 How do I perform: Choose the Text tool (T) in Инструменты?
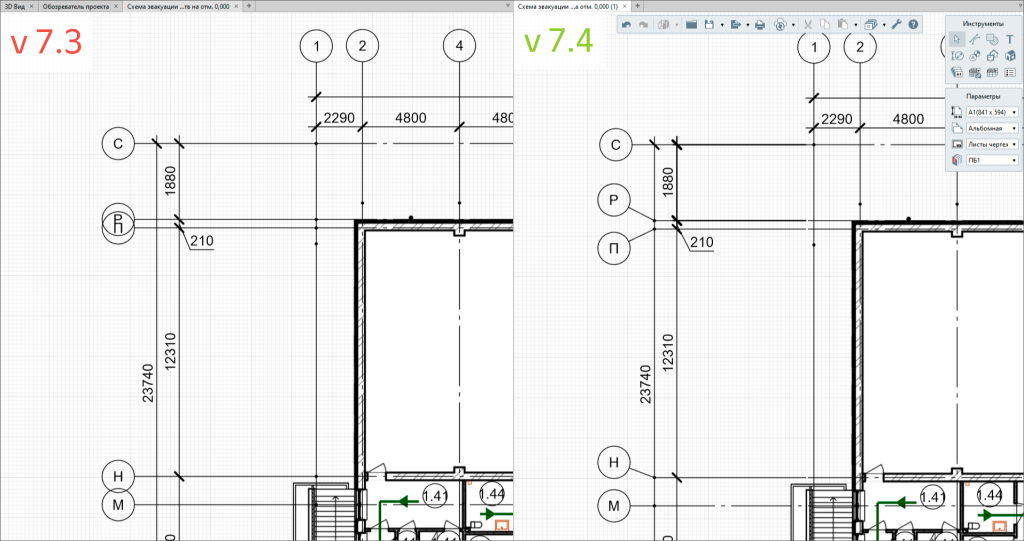click(1009, 39)
